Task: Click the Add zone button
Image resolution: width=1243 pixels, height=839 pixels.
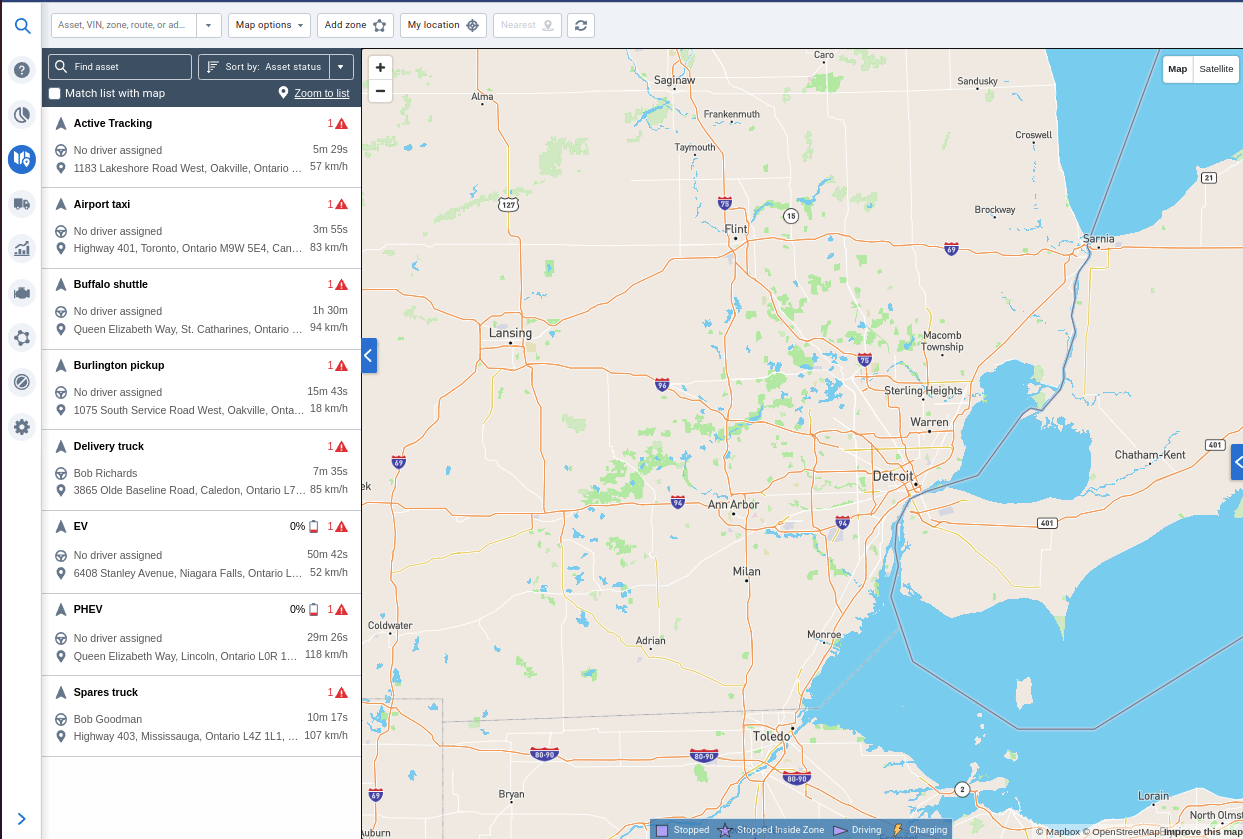Action: point(355,25)
